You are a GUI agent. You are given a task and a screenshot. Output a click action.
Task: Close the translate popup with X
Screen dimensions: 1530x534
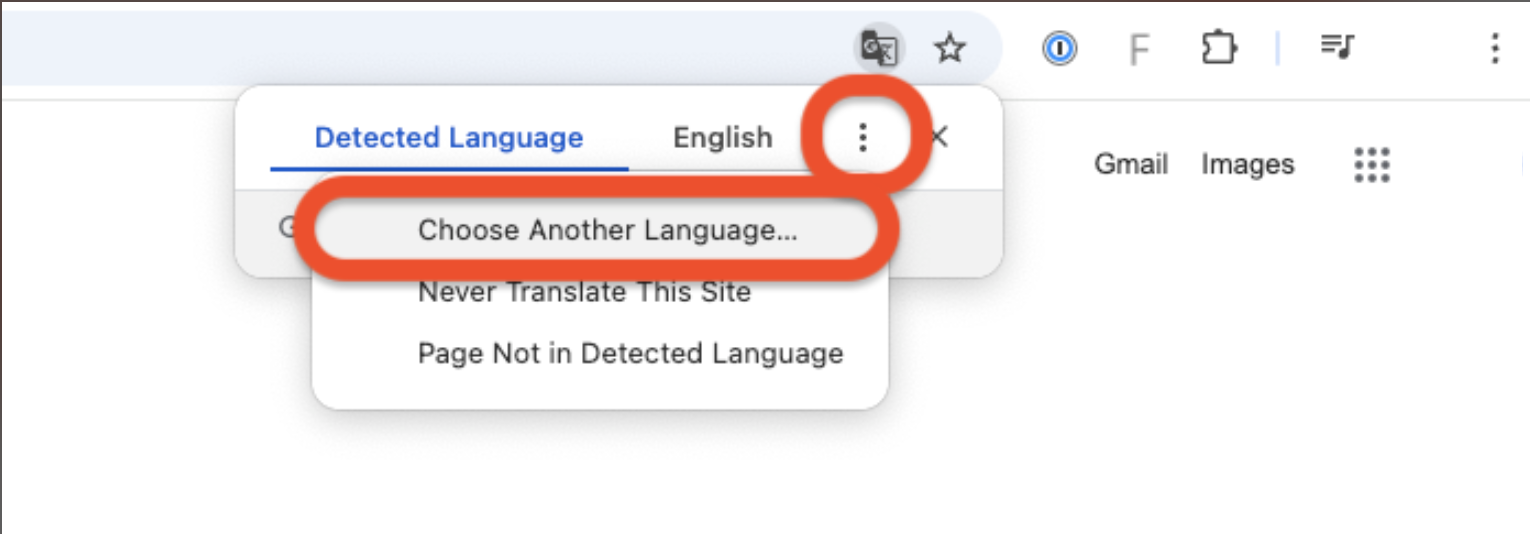939,137
